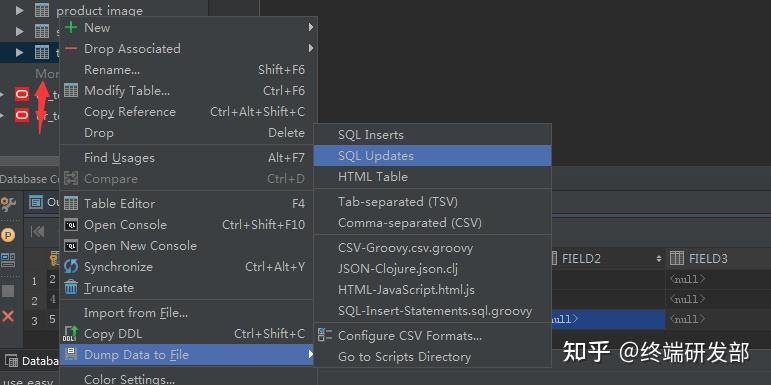Open the wrench settings icon in left toolbar

[8, 204]
